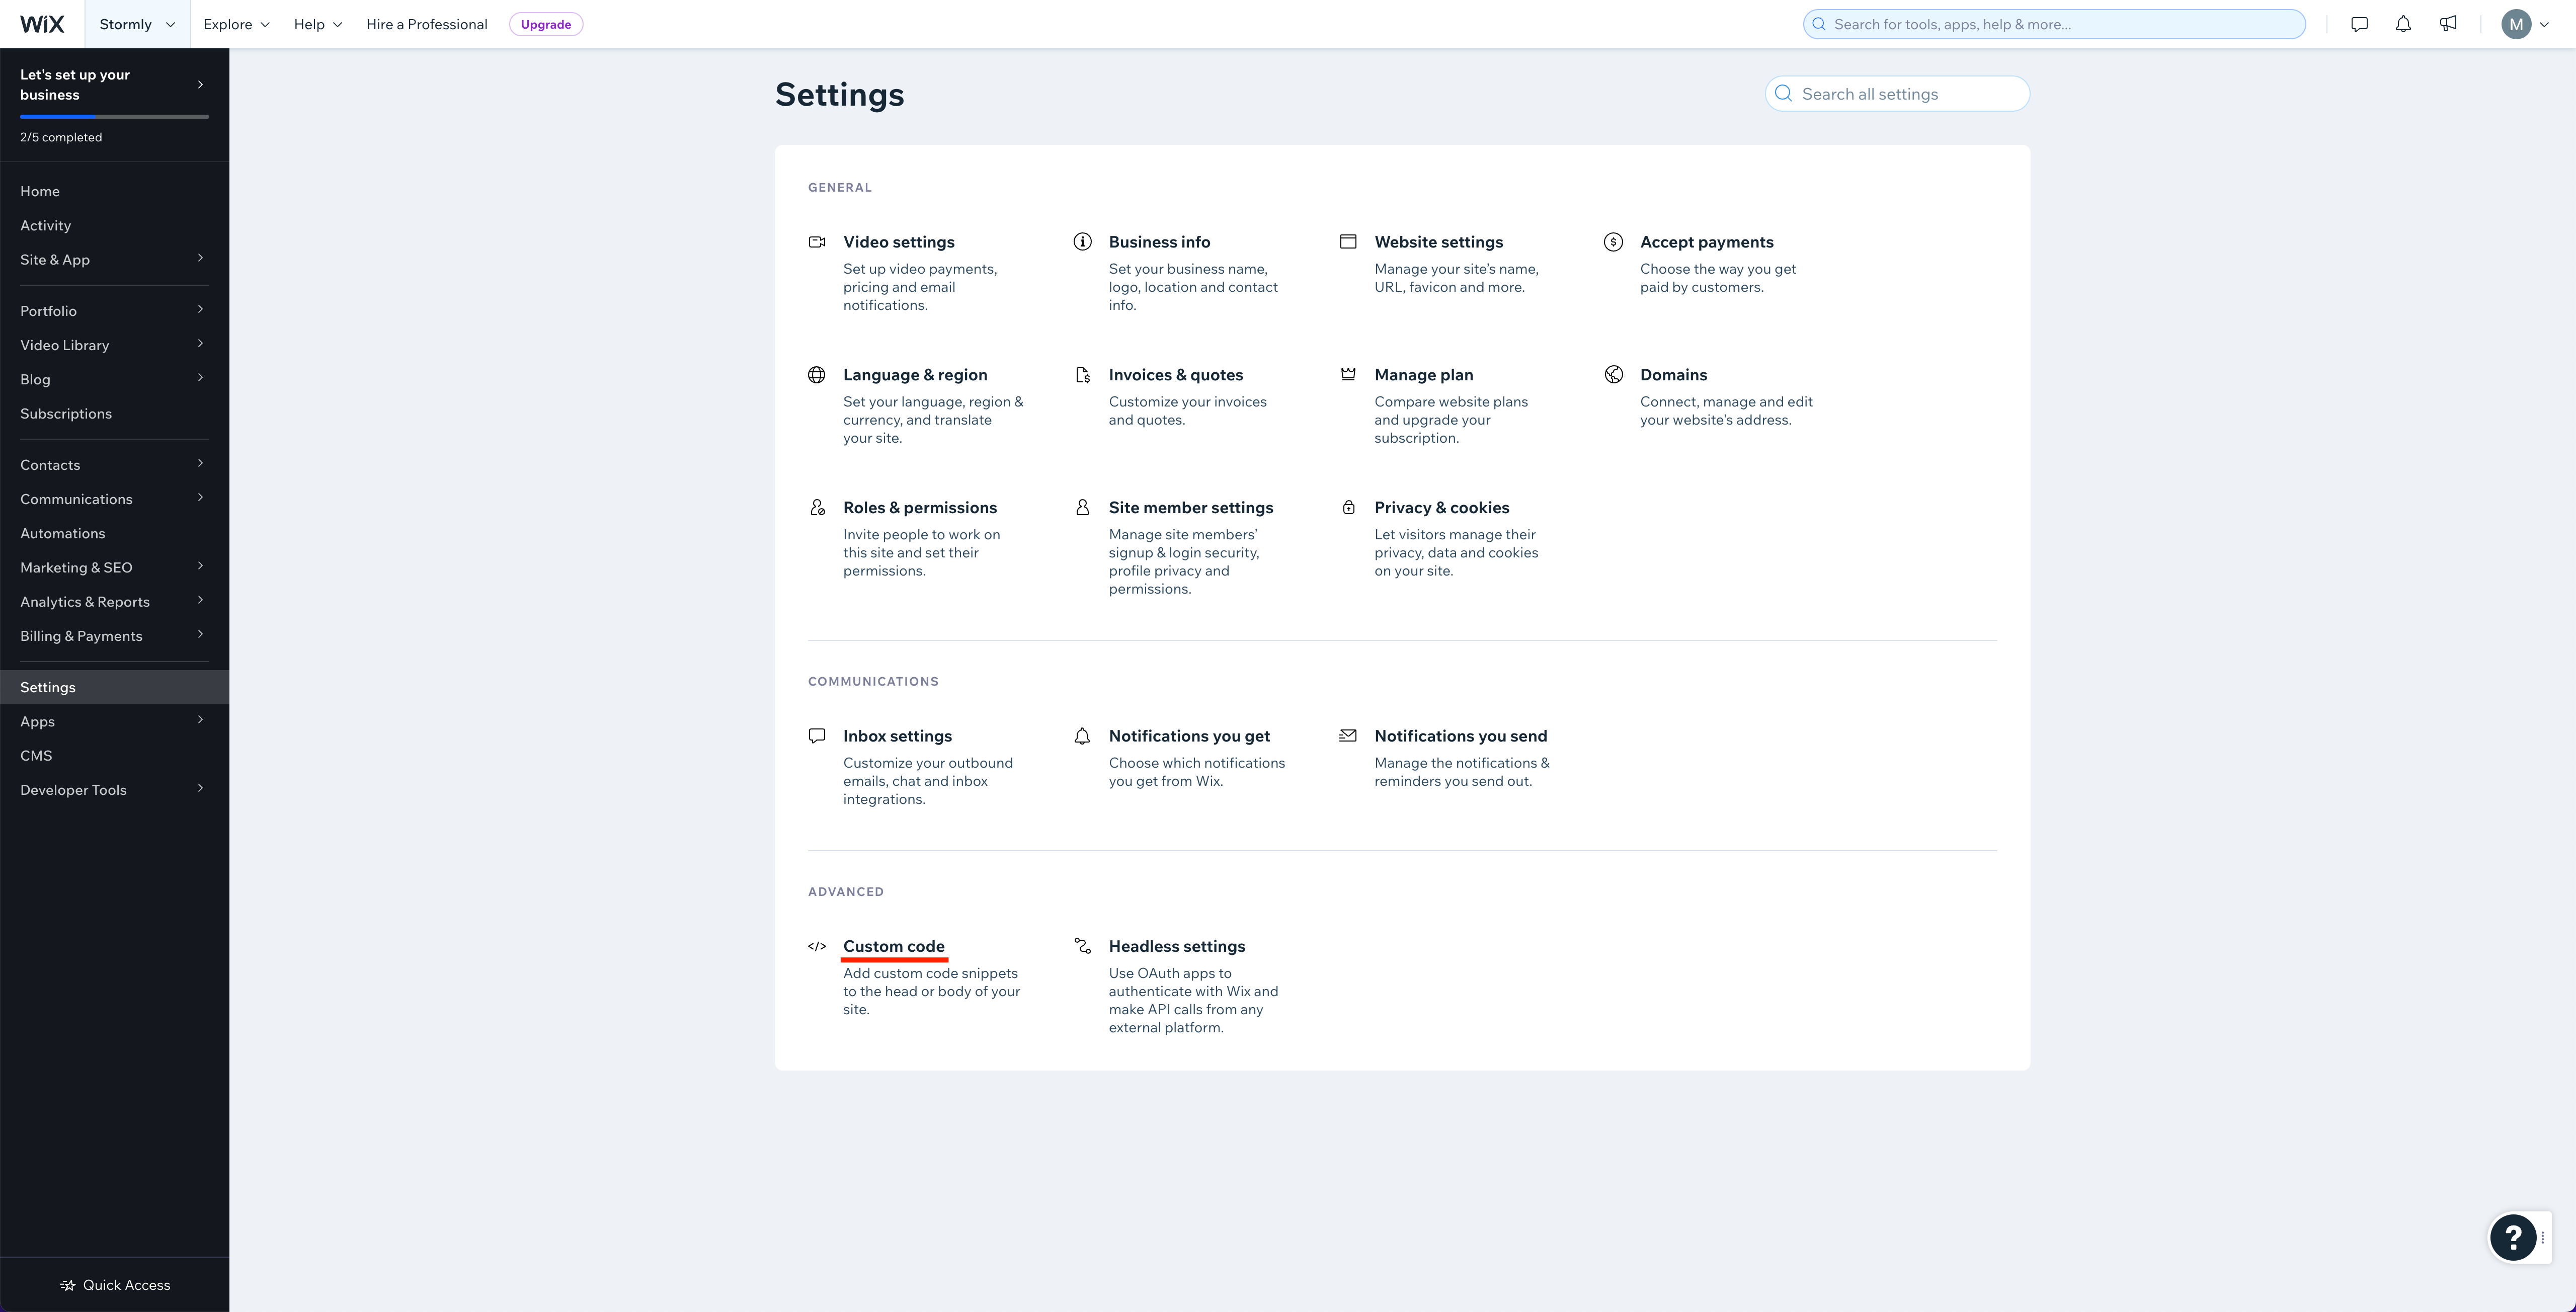Select Settings in the sidebar
This screenshot has height=1312, width=2576.
pyautogui.click(x=114, y=687)
